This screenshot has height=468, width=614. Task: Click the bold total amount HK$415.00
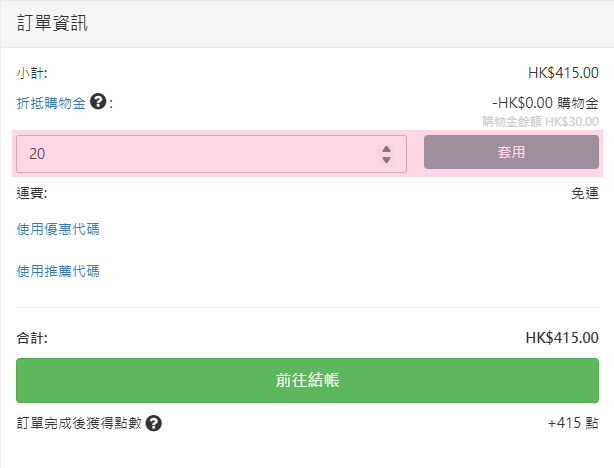click(562, 338)
